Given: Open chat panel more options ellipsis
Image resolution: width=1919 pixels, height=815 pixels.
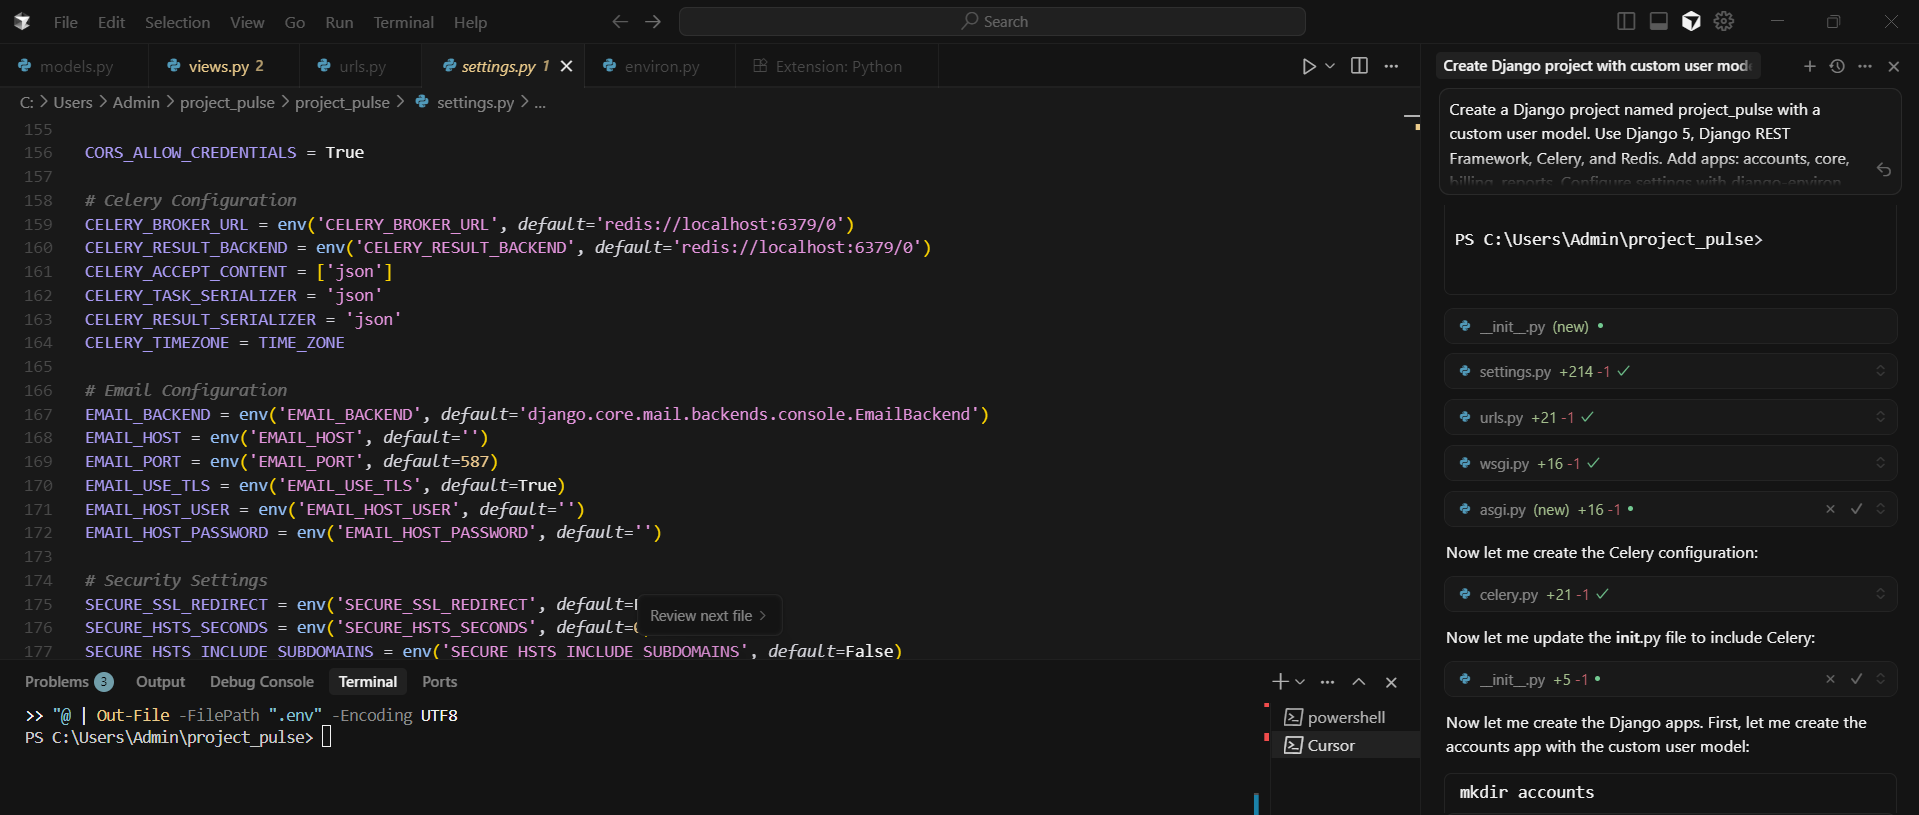Looking at the screenshot, I should pos(1865,66).
